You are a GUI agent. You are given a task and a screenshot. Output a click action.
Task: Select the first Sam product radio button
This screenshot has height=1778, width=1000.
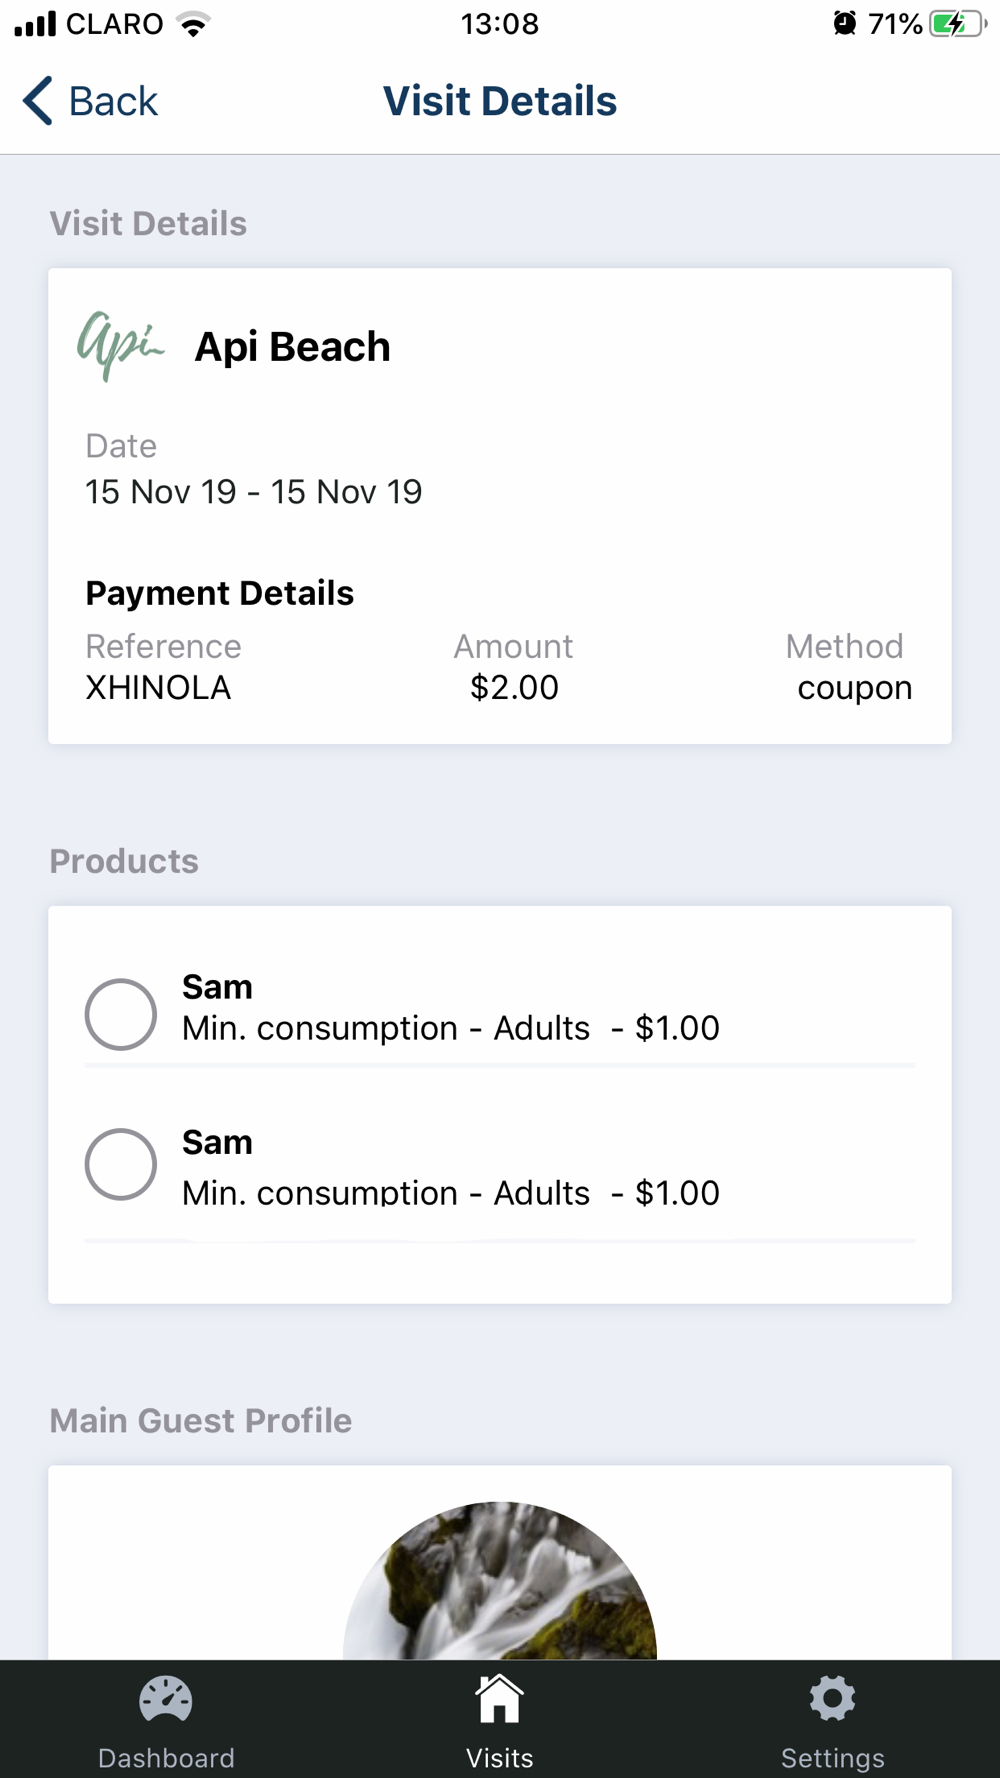pos(121,1014)
